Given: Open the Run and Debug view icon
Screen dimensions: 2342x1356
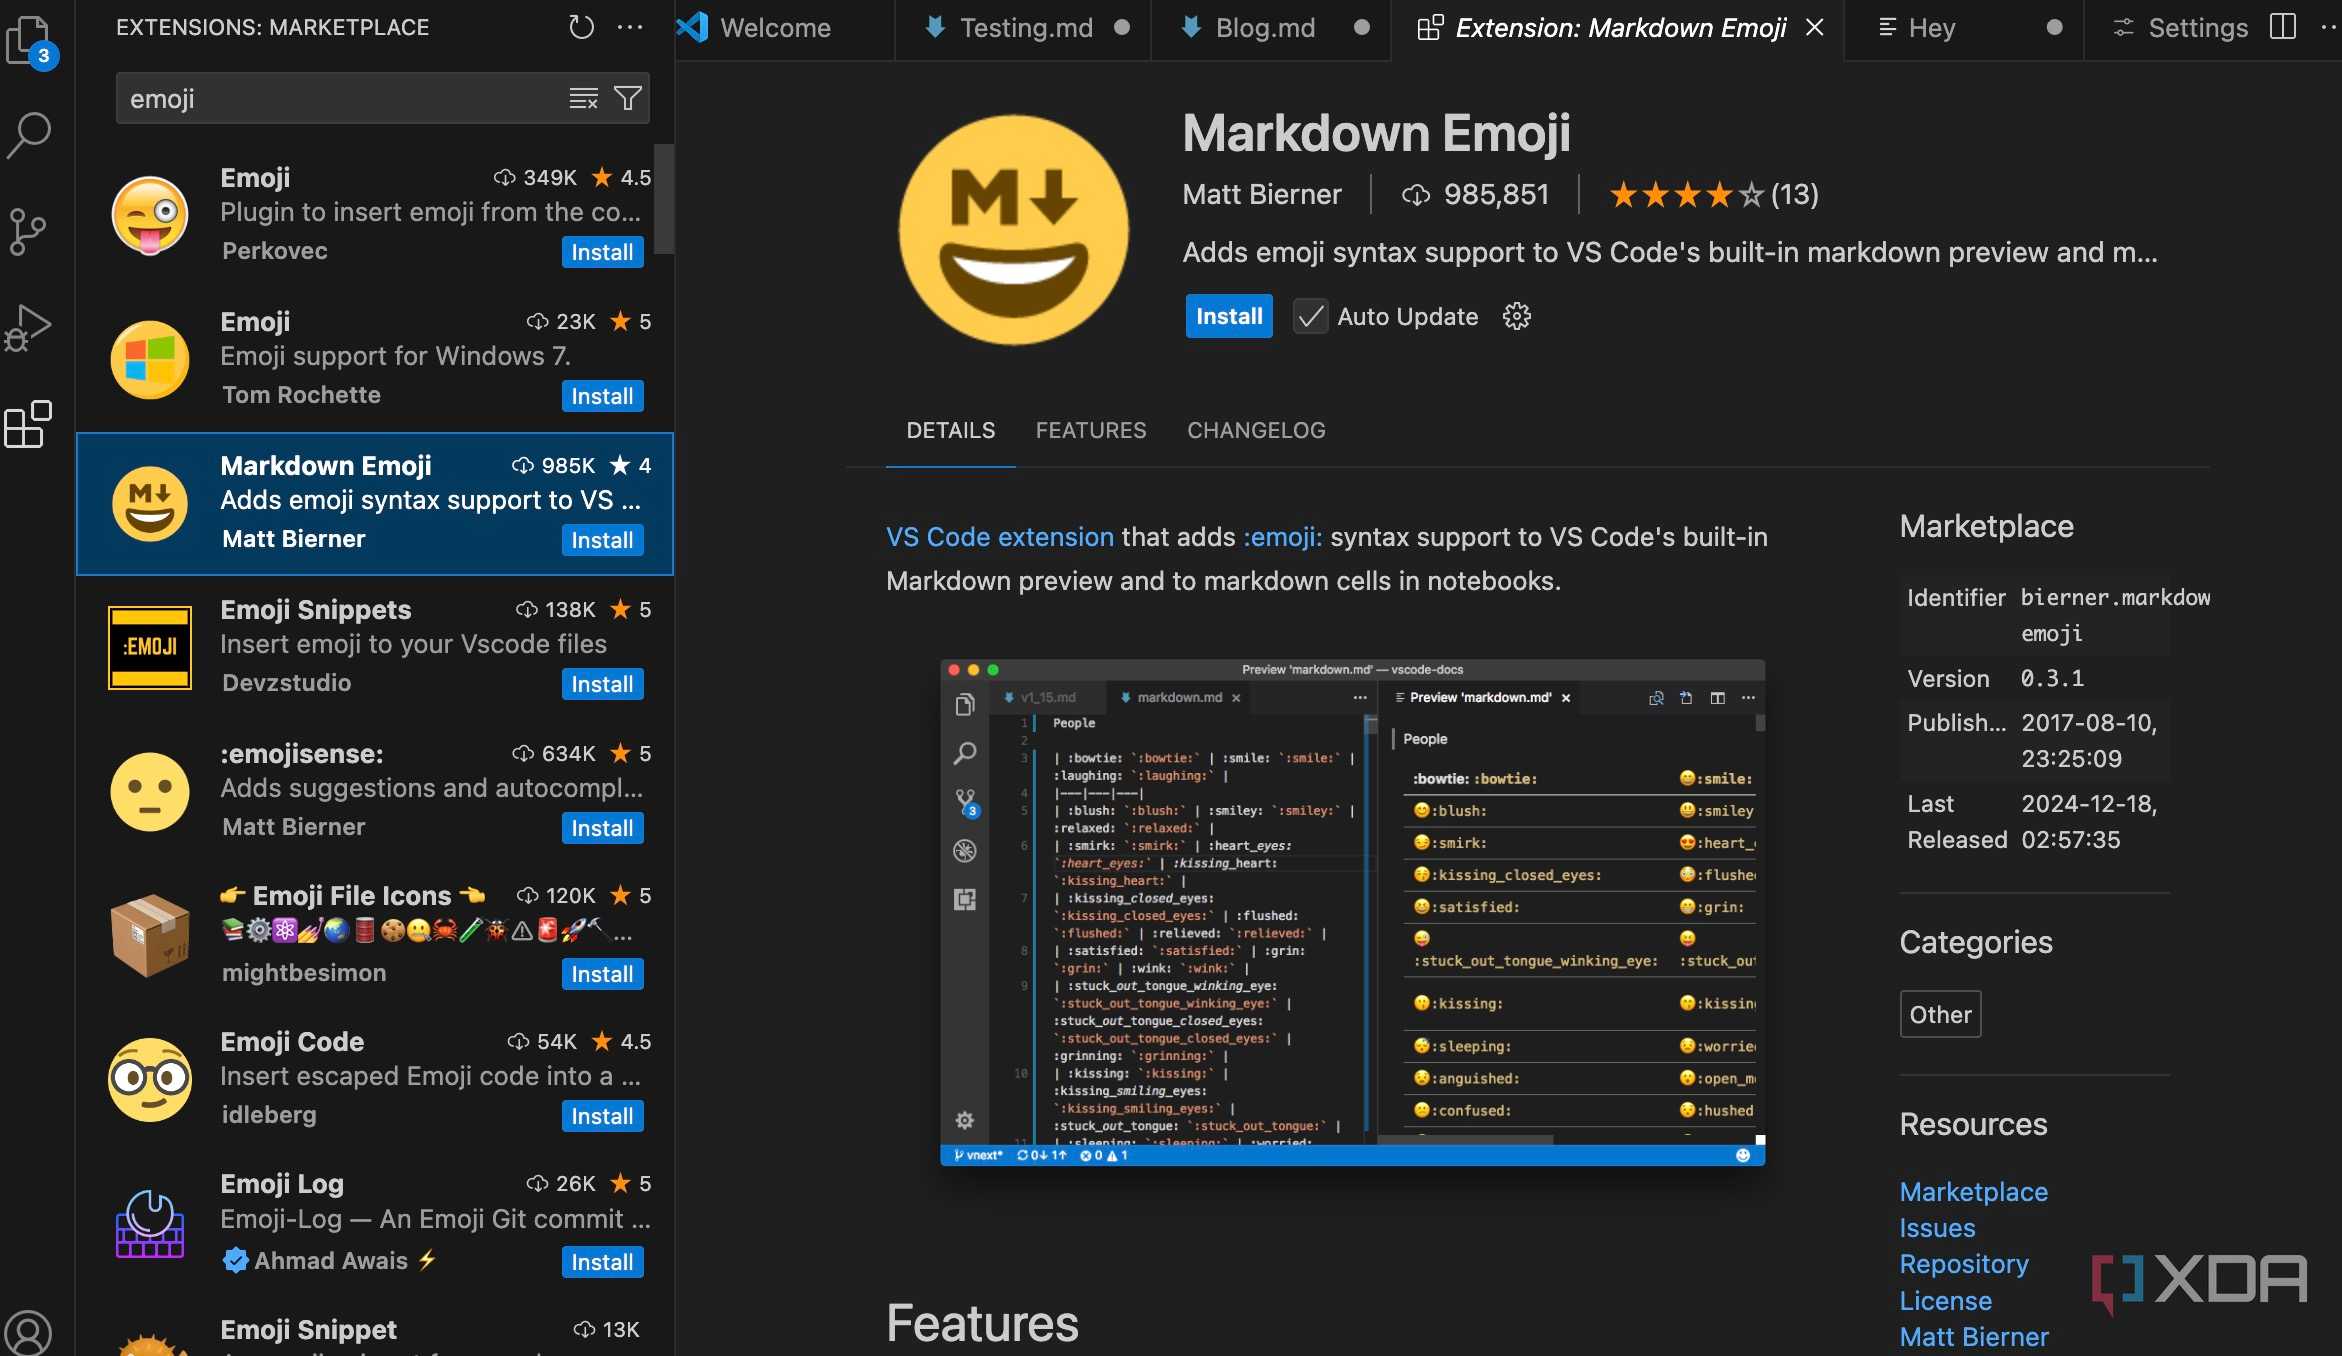Looking at the screenshot, I should pyautogui.click(x=28, y=328).
